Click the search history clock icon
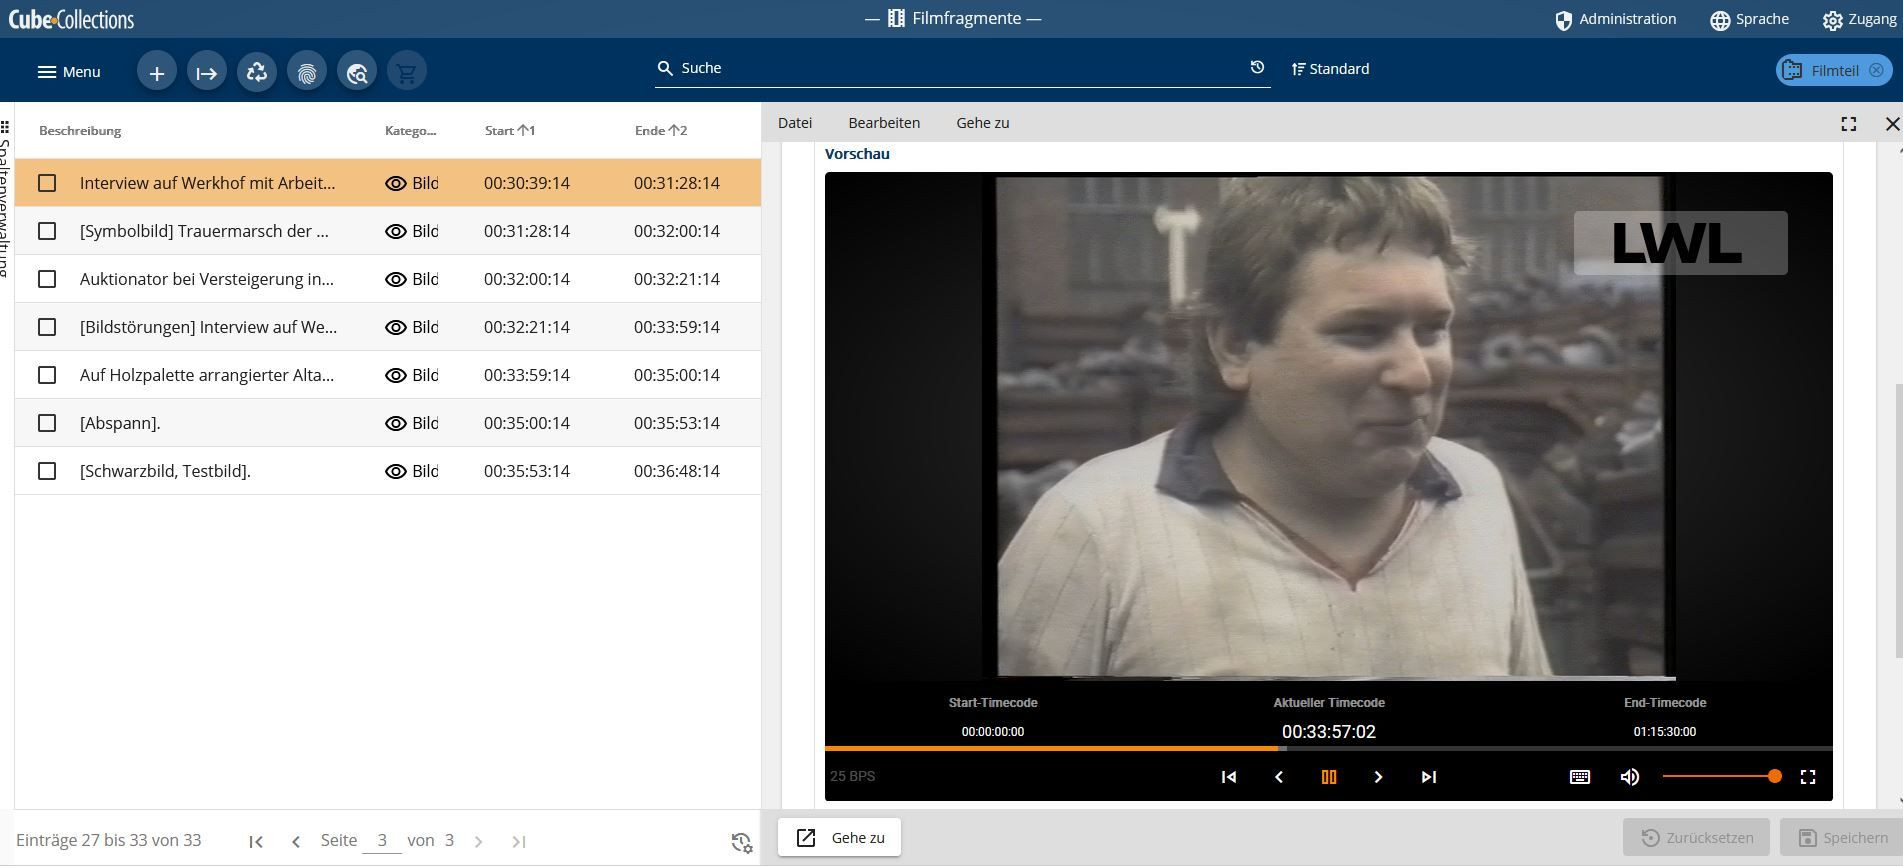 (1257, 68)
